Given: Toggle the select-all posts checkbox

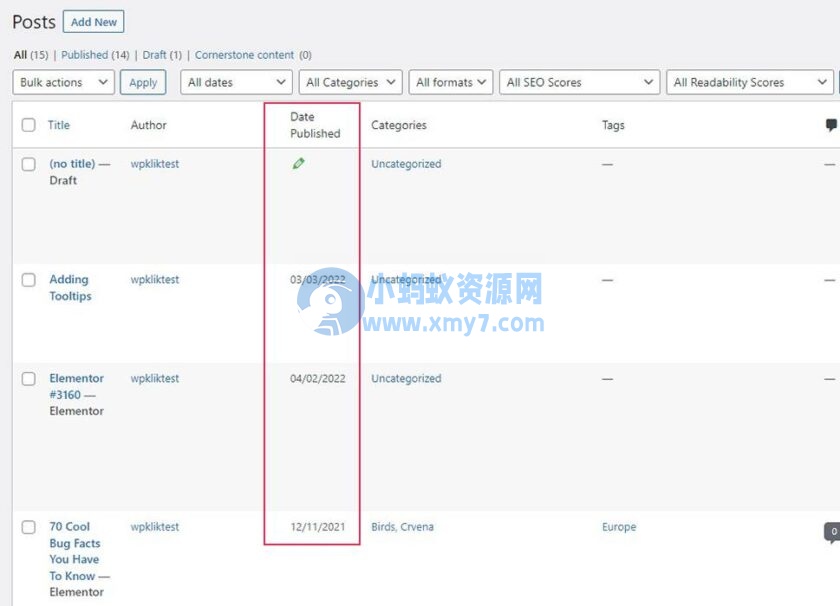Looking at the screenshot, I should (x=28, y=124).
